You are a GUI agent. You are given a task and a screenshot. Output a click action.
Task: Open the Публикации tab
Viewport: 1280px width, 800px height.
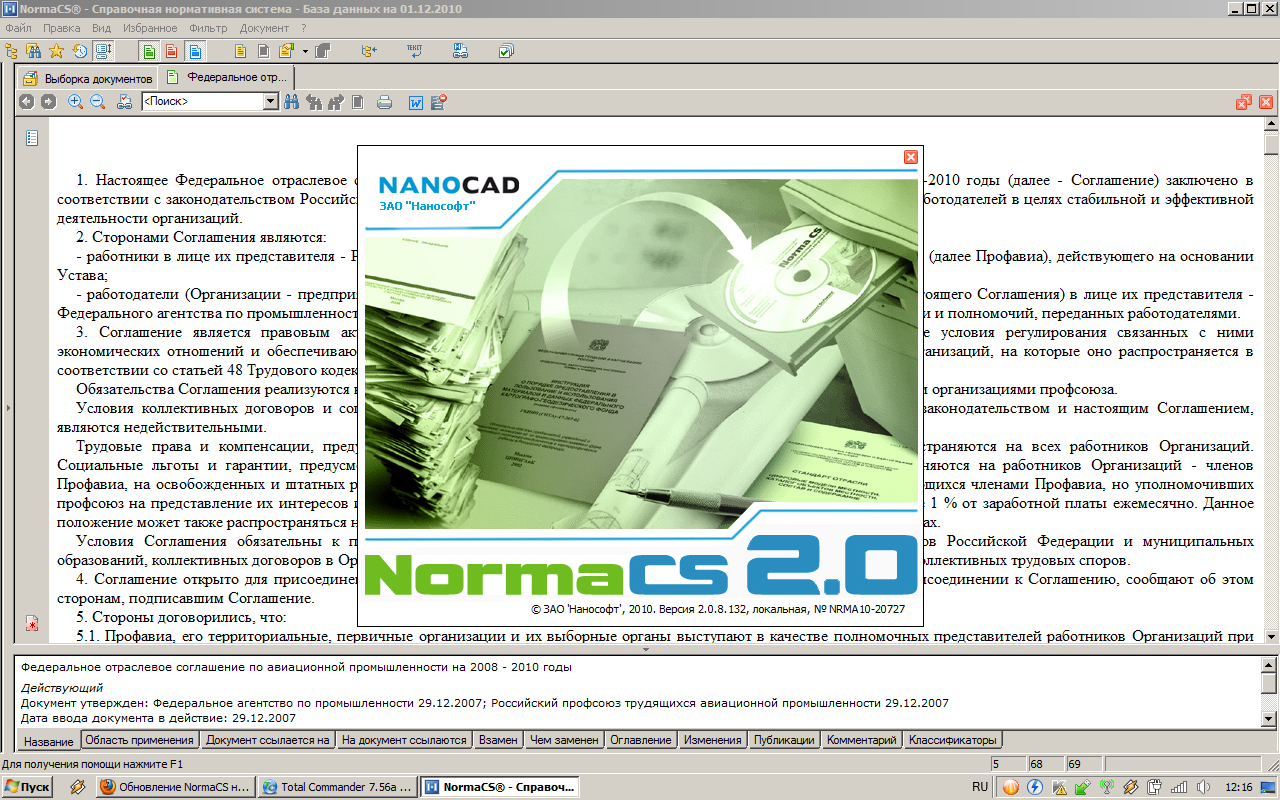point(783,740)
